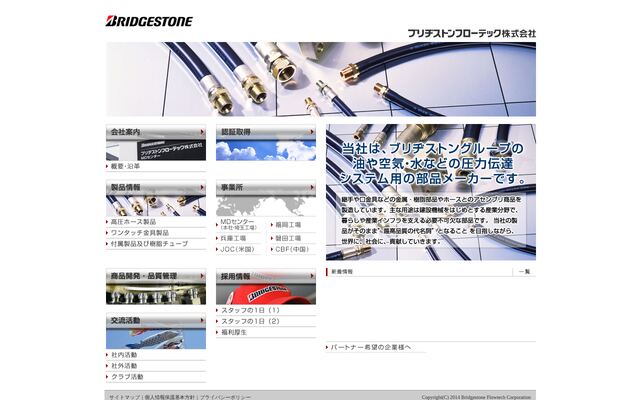Open the 採用情報 section header

pos(266,276)
